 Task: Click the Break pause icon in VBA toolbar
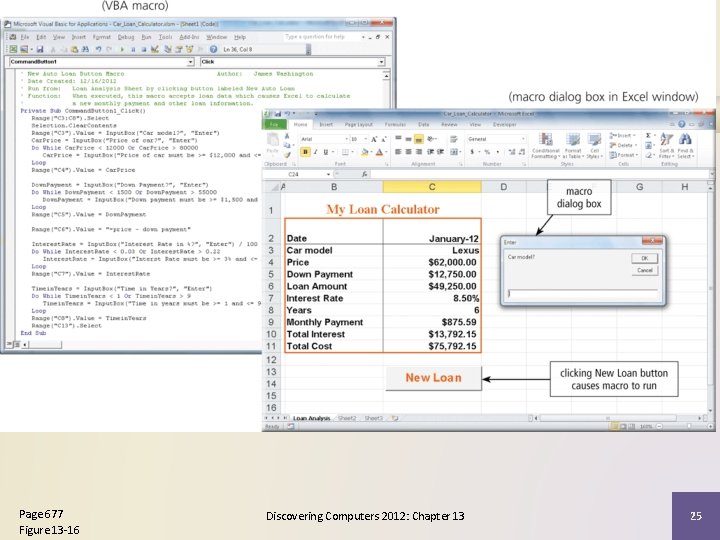click(x=133, y=49)
